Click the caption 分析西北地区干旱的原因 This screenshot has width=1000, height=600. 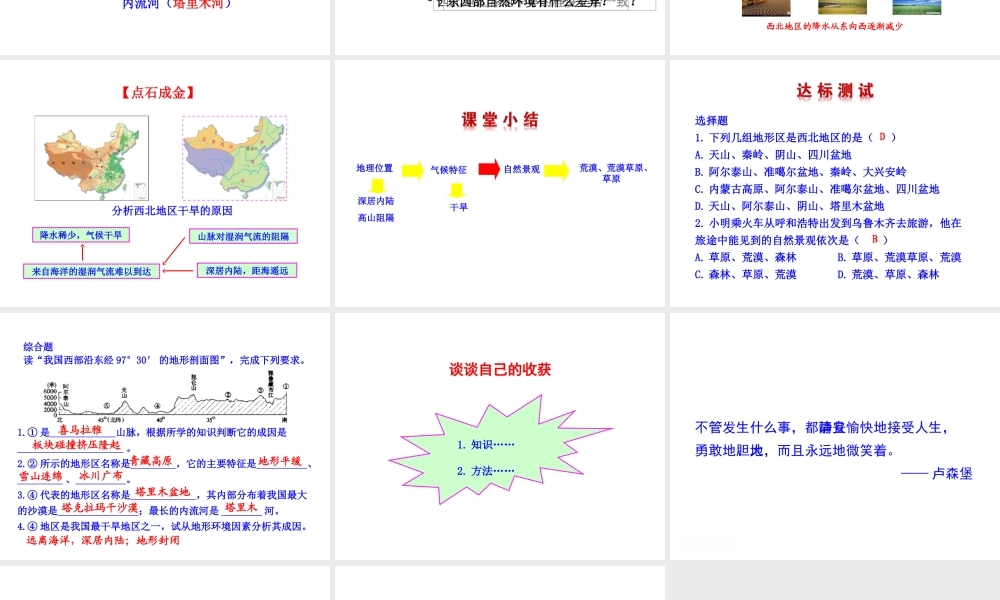pos(172,210)
